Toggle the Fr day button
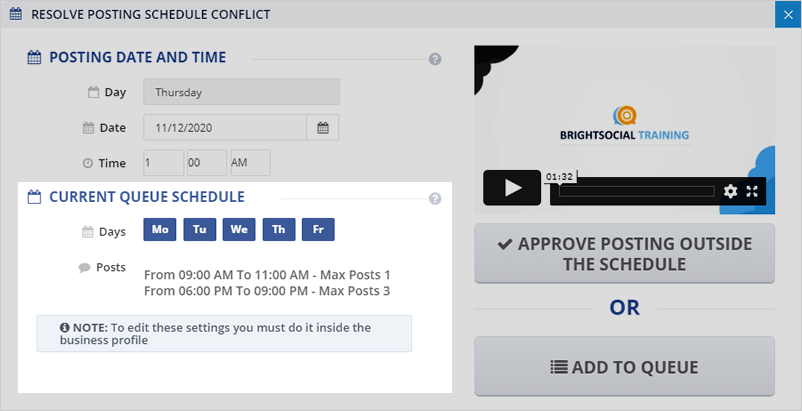The height and width of the screenshot is (411, 802). point(318,230)
